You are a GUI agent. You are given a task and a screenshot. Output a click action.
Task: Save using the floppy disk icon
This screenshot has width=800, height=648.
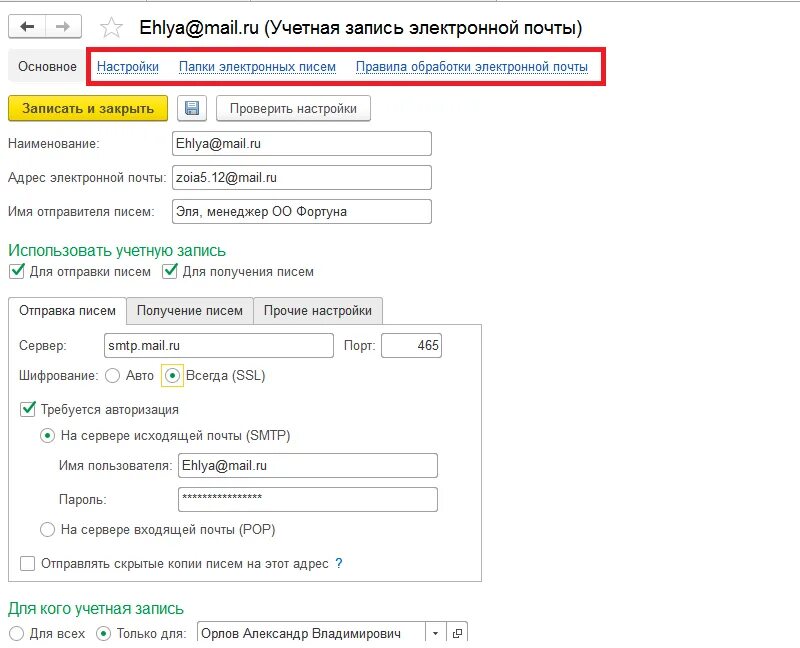[x=192, y=108]
